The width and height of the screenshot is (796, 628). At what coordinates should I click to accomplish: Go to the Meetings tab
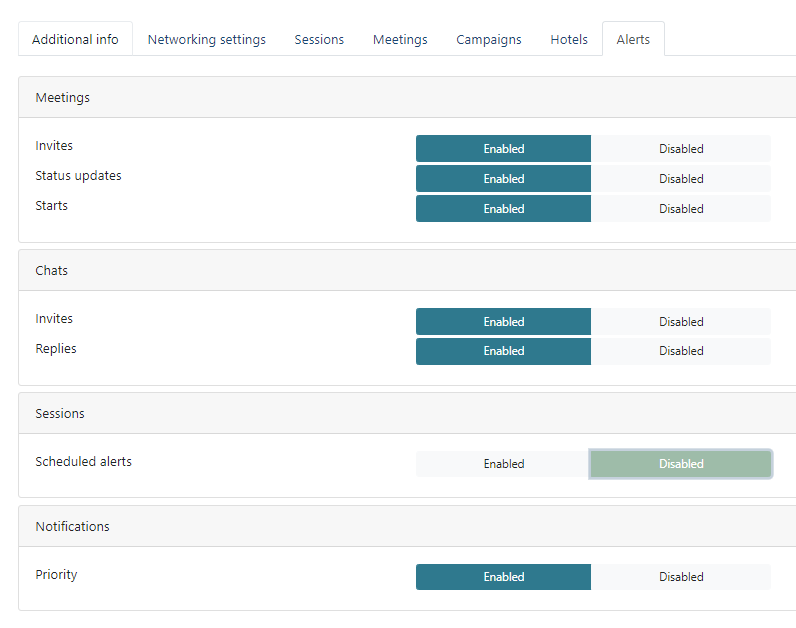pos(400,40)
